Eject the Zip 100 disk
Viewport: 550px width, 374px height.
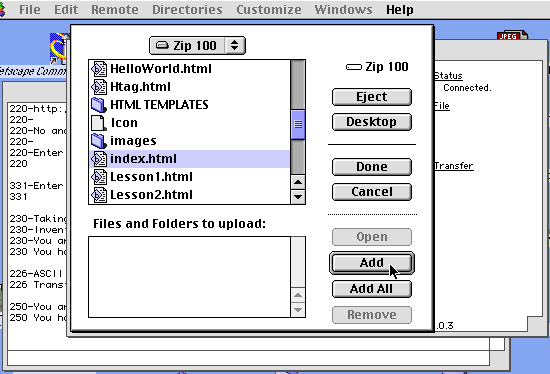coord(372,97)
